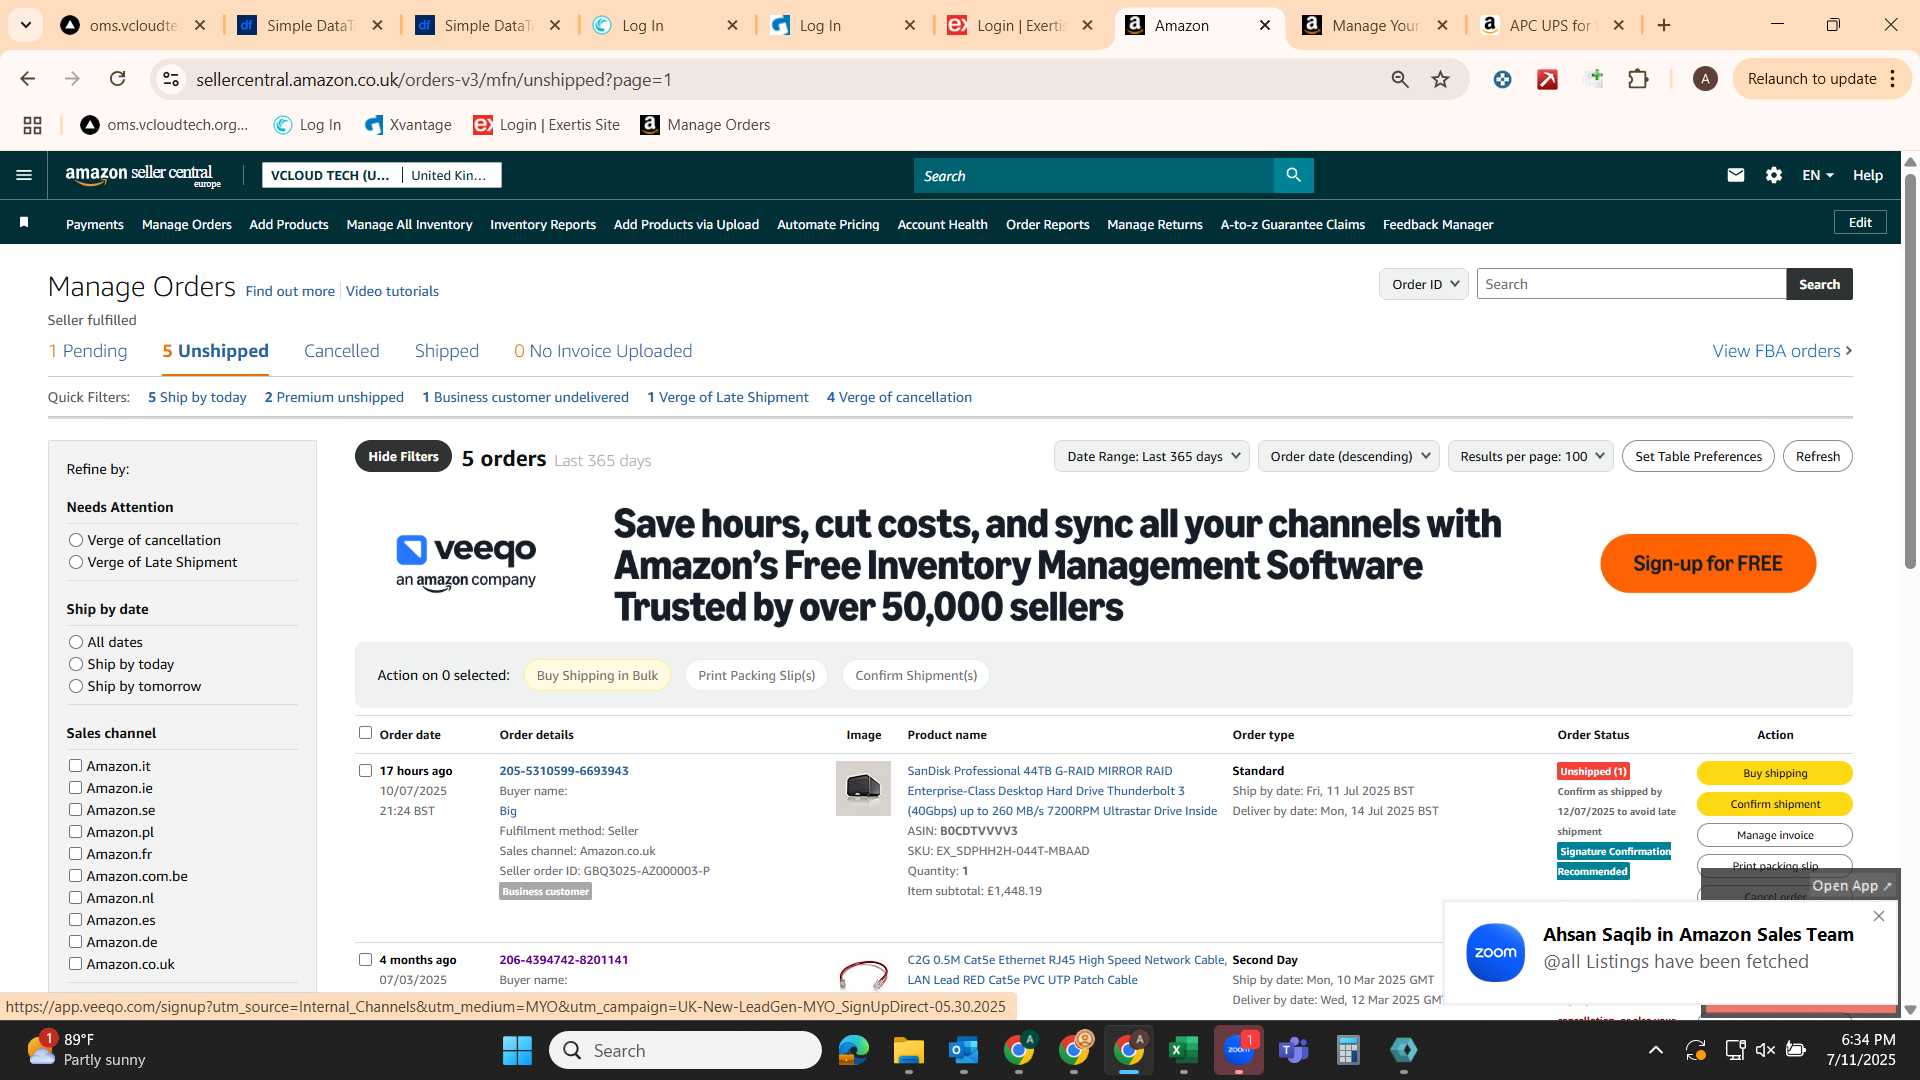Bookmark this page with star icon
Image resolution: width=1920 pixels, height=1080 pixels.
[1440, 79]
